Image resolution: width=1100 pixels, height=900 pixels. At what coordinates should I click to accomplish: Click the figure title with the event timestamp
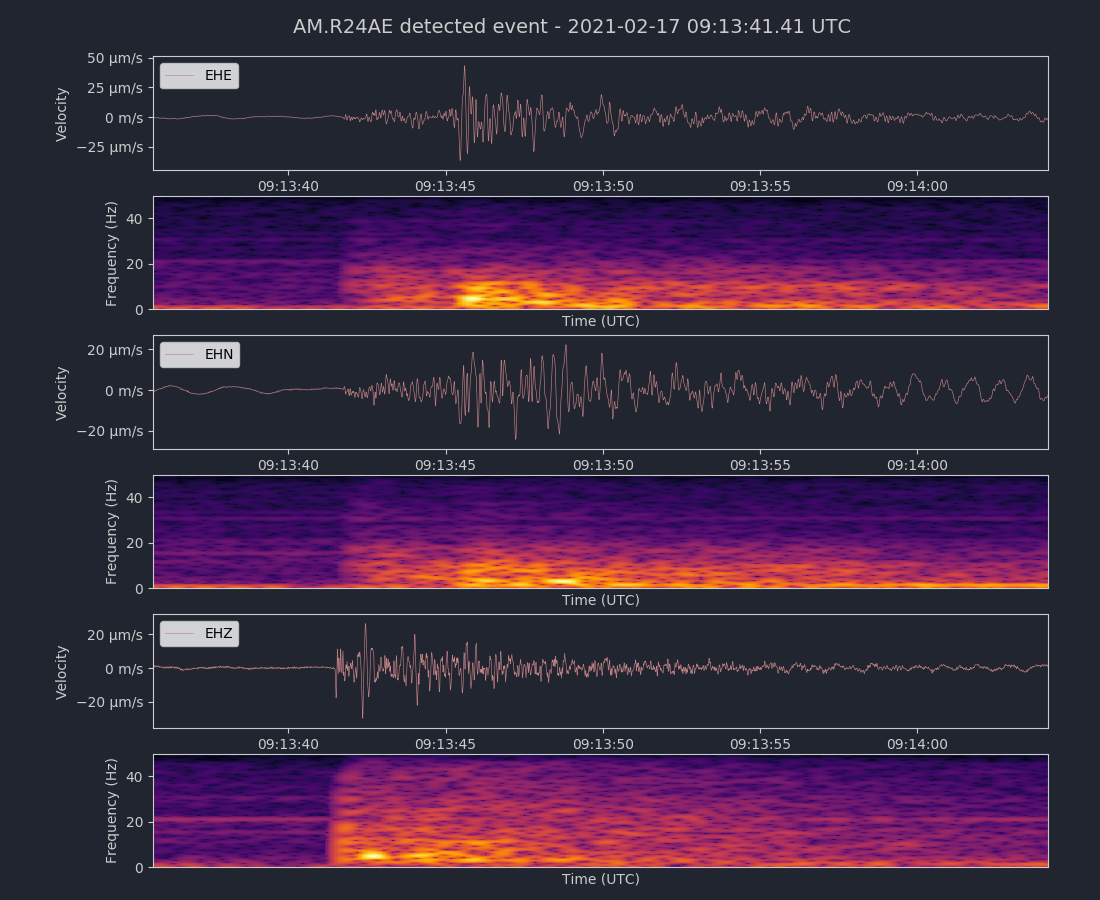pyautogui.click(x=571, y=27)
